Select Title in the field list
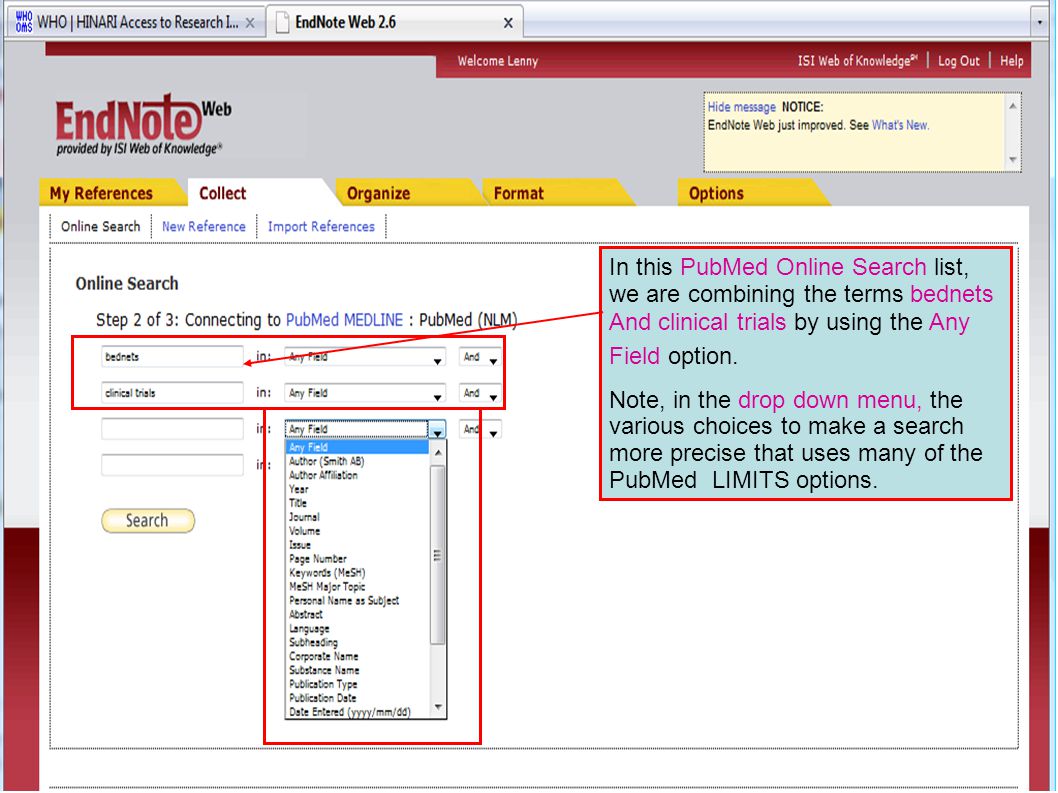The height and width of the screenshot is (793, 1058). [x=358, y=503]
